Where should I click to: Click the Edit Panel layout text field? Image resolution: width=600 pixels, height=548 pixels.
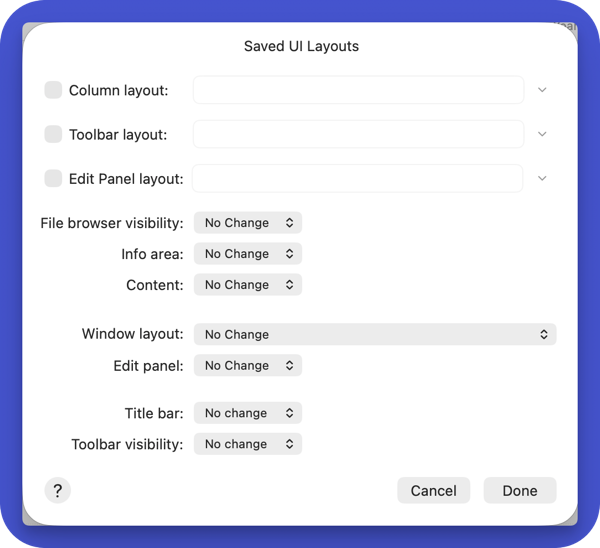tap(357, 178)
